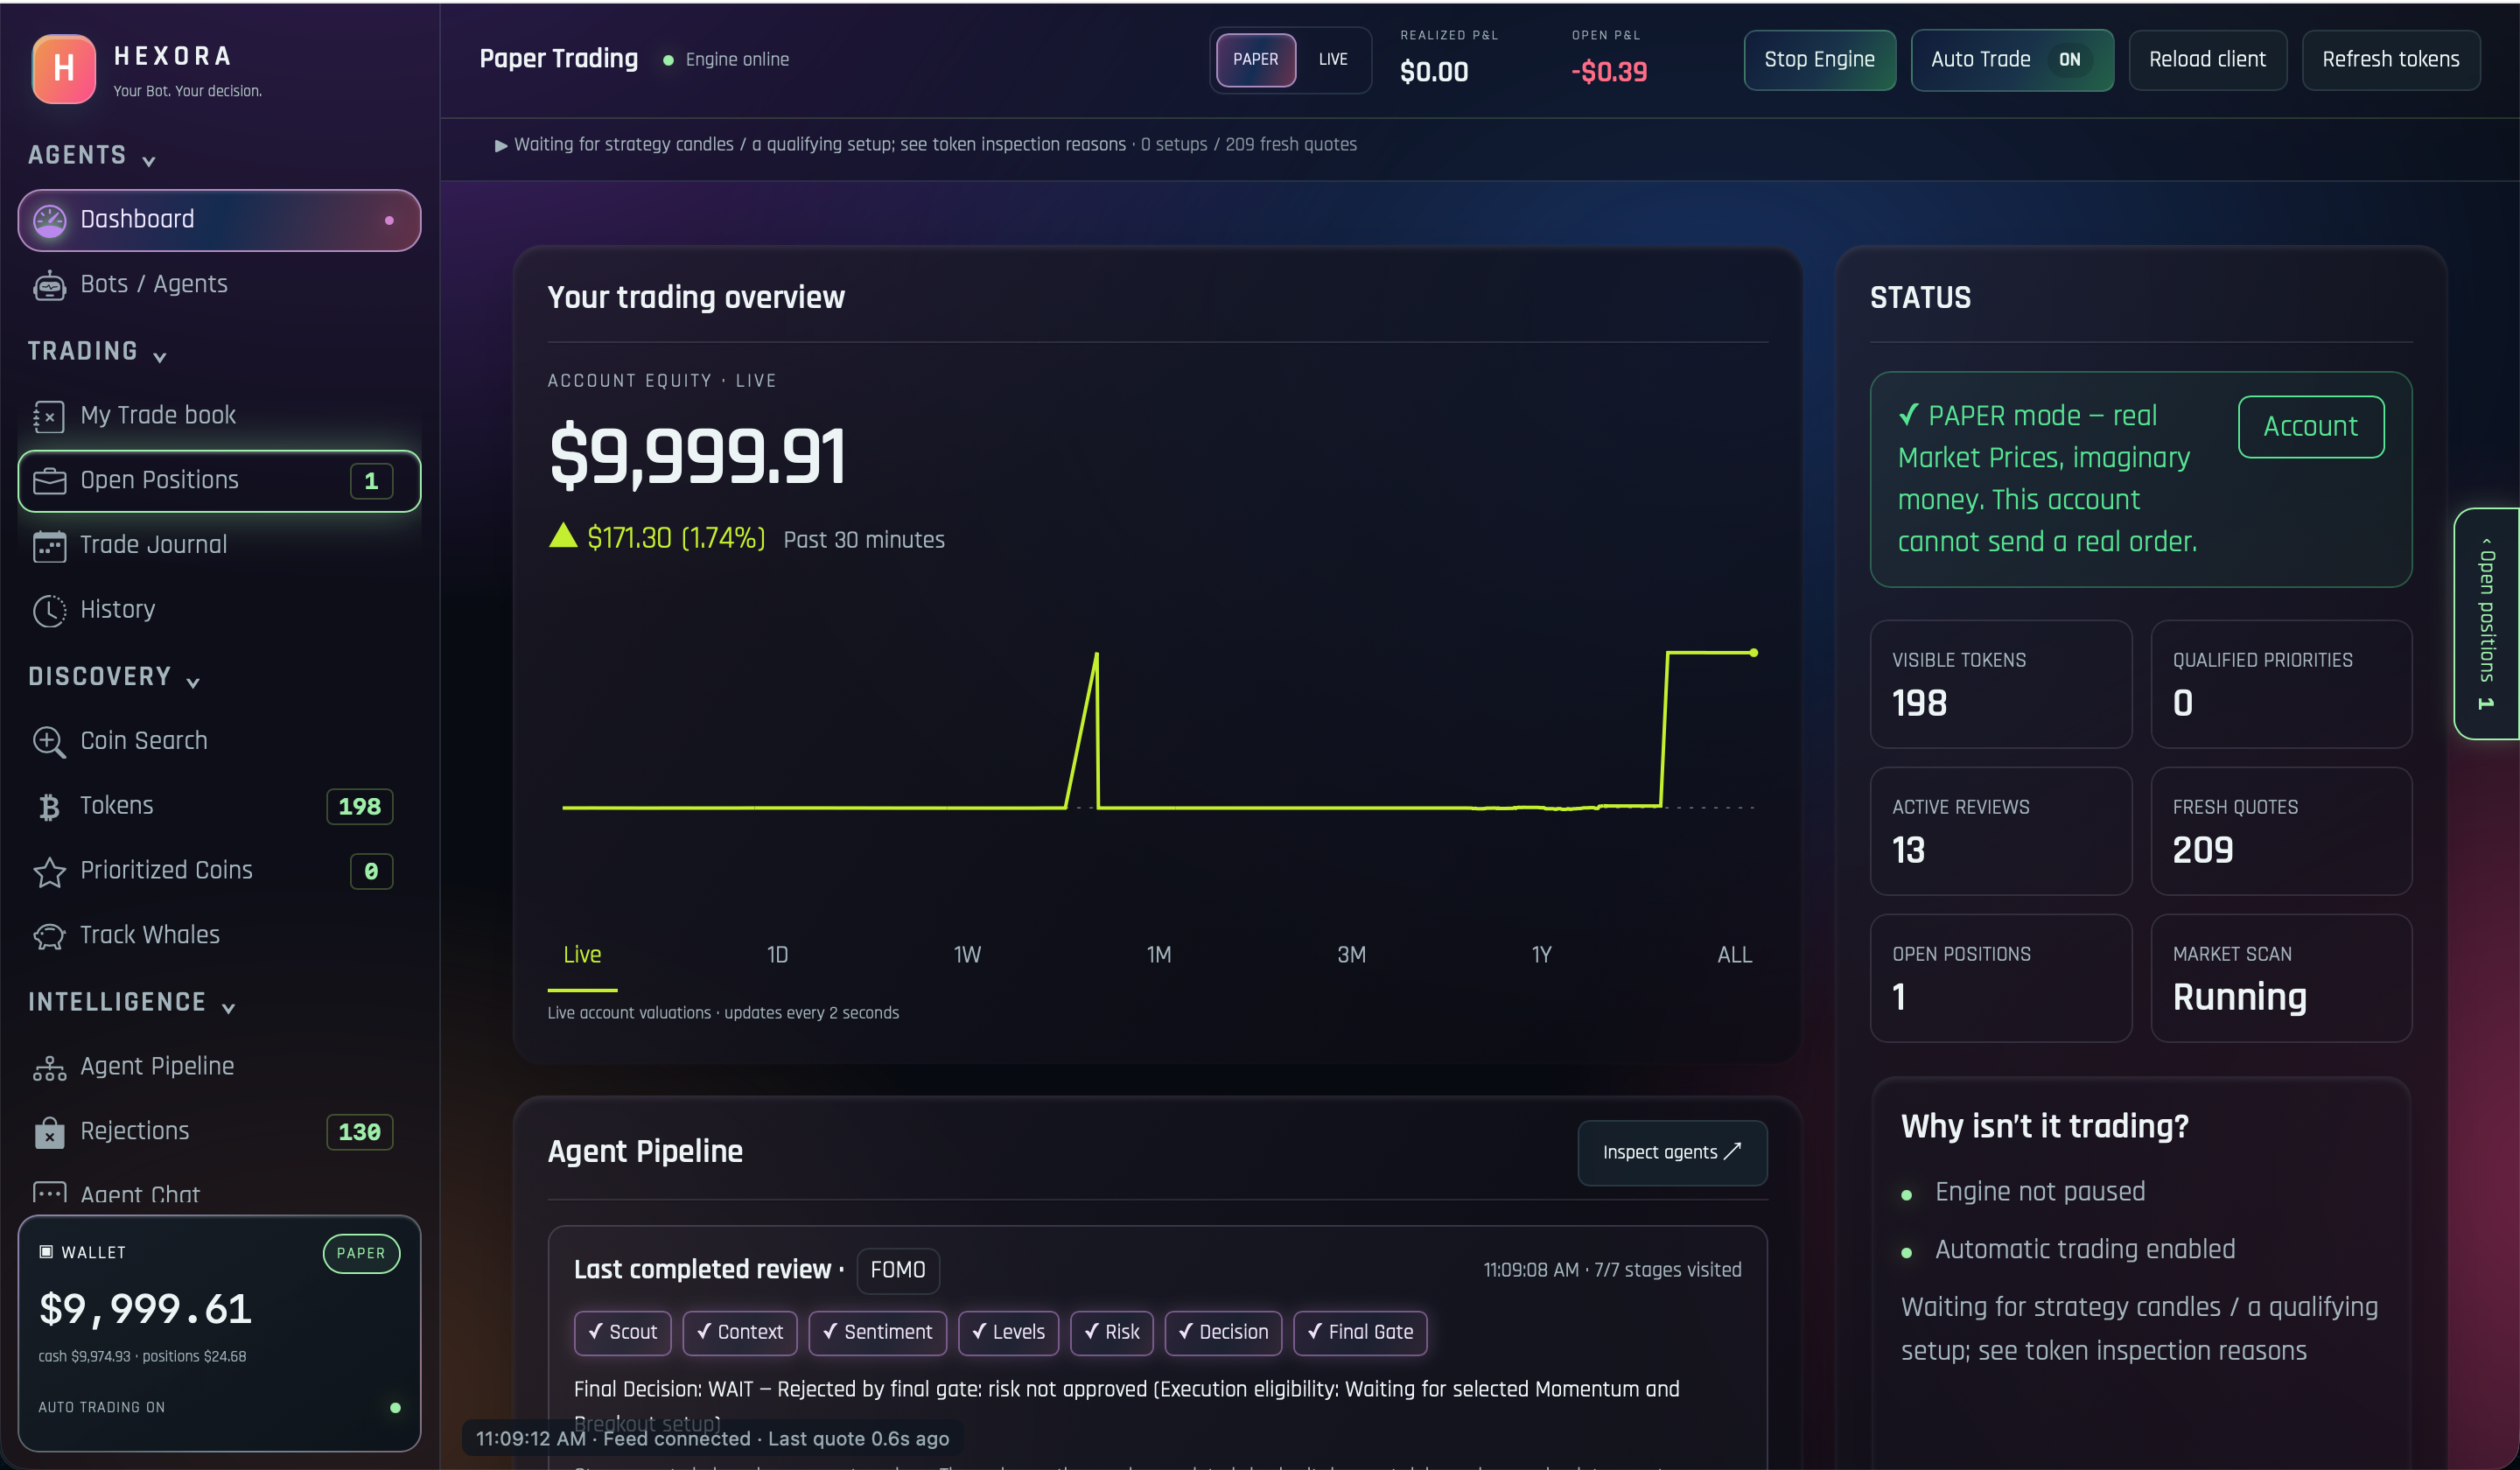Click the Rejections count badge 130
The image size is (2520, 1470).
click(359, 1132)
